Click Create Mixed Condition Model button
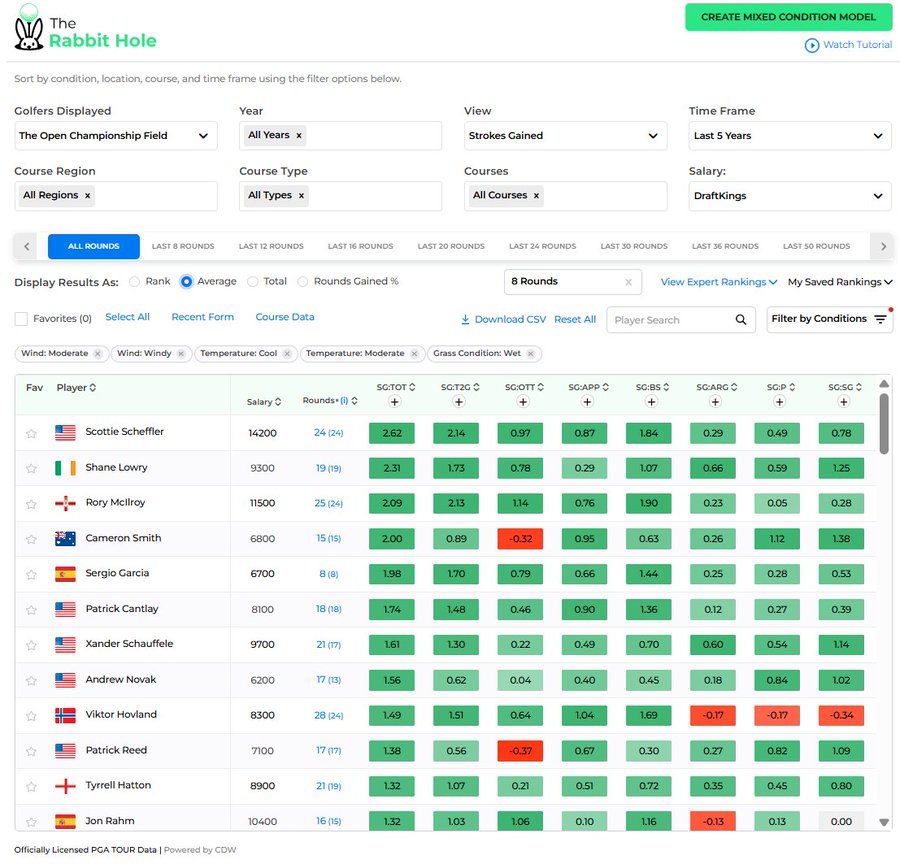Image resolution: width=900 pixels, height=864 pixels. coord(788,17)
